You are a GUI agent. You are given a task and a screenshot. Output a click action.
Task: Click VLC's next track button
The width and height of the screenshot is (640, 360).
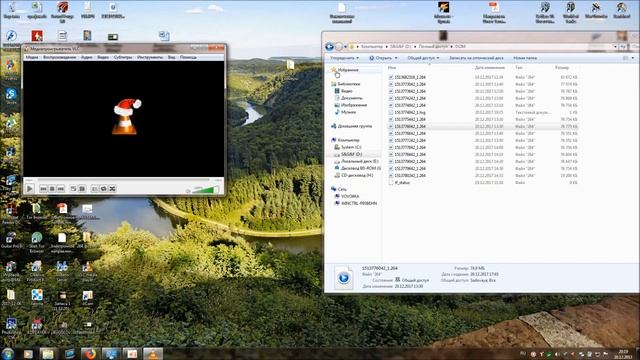coord(60,189)
